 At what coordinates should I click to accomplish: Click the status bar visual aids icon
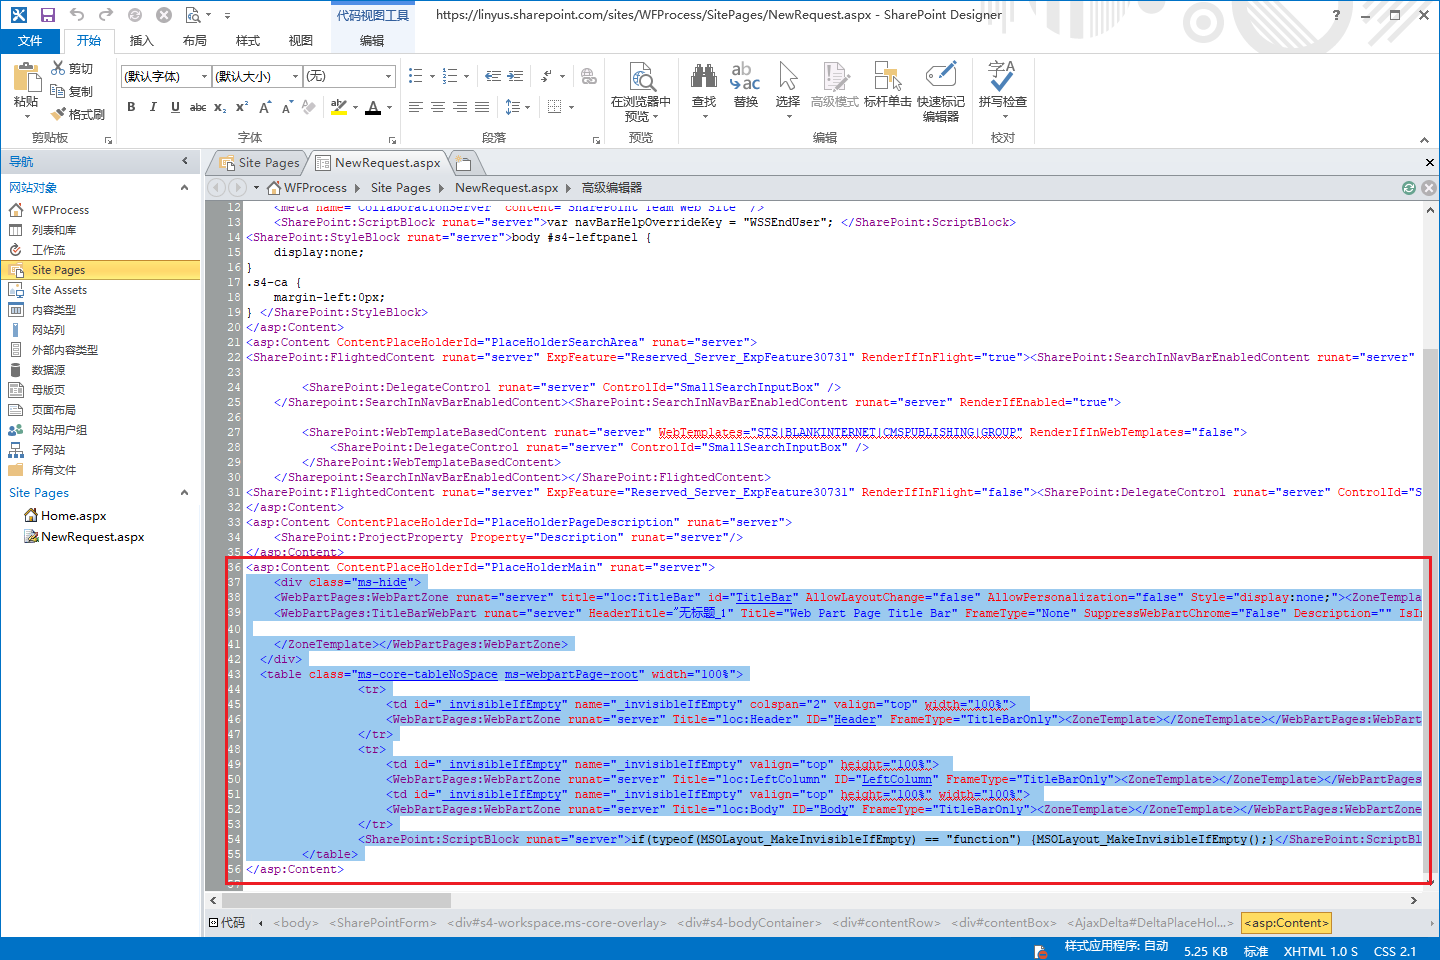[x=1040, y=952]
